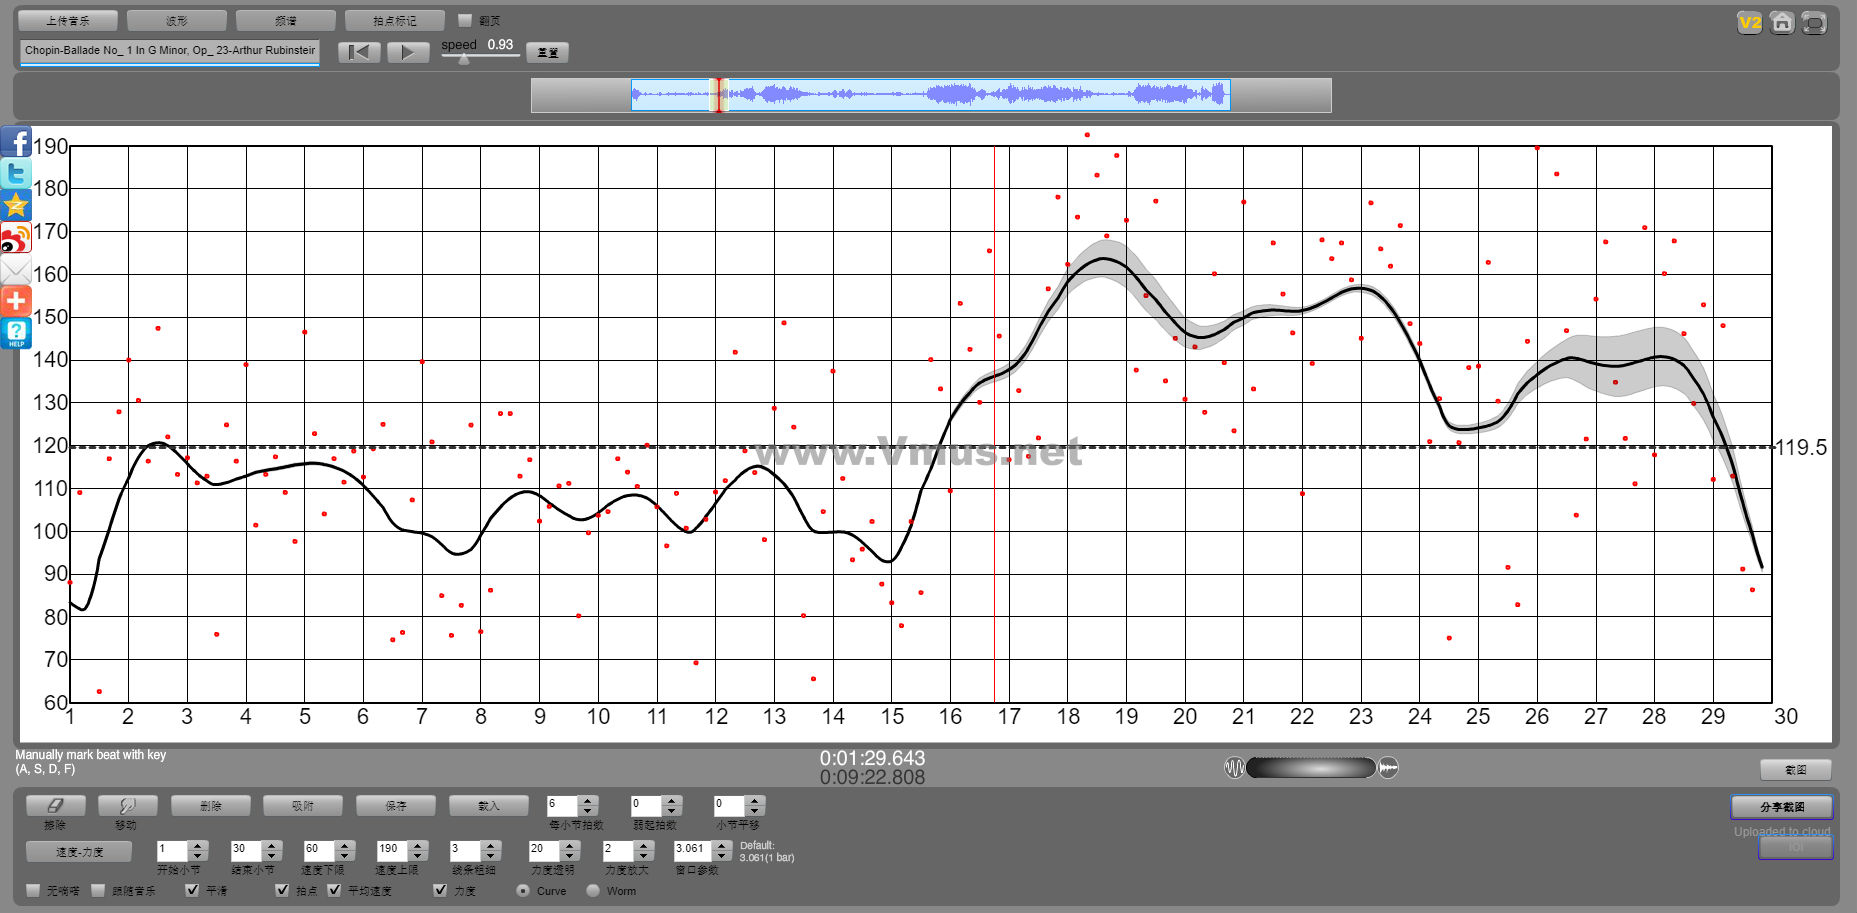The height and width of the screenshot is (913, 1857).
Task: Open the blue HELP question mark icon
Action: pos(16,333)
